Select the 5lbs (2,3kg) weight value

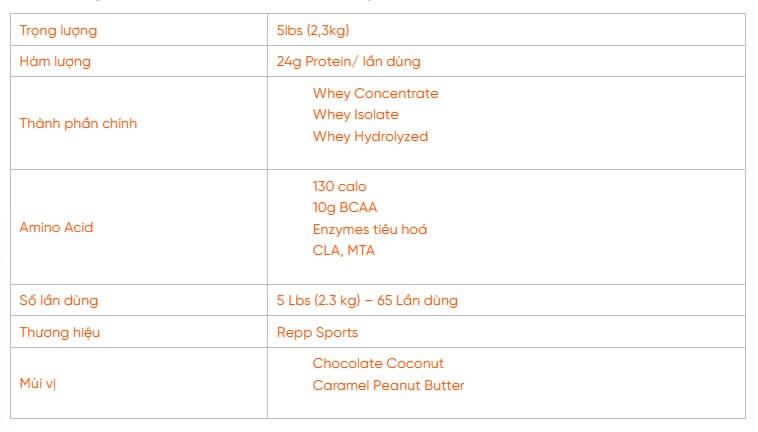(x=313, y=30)
